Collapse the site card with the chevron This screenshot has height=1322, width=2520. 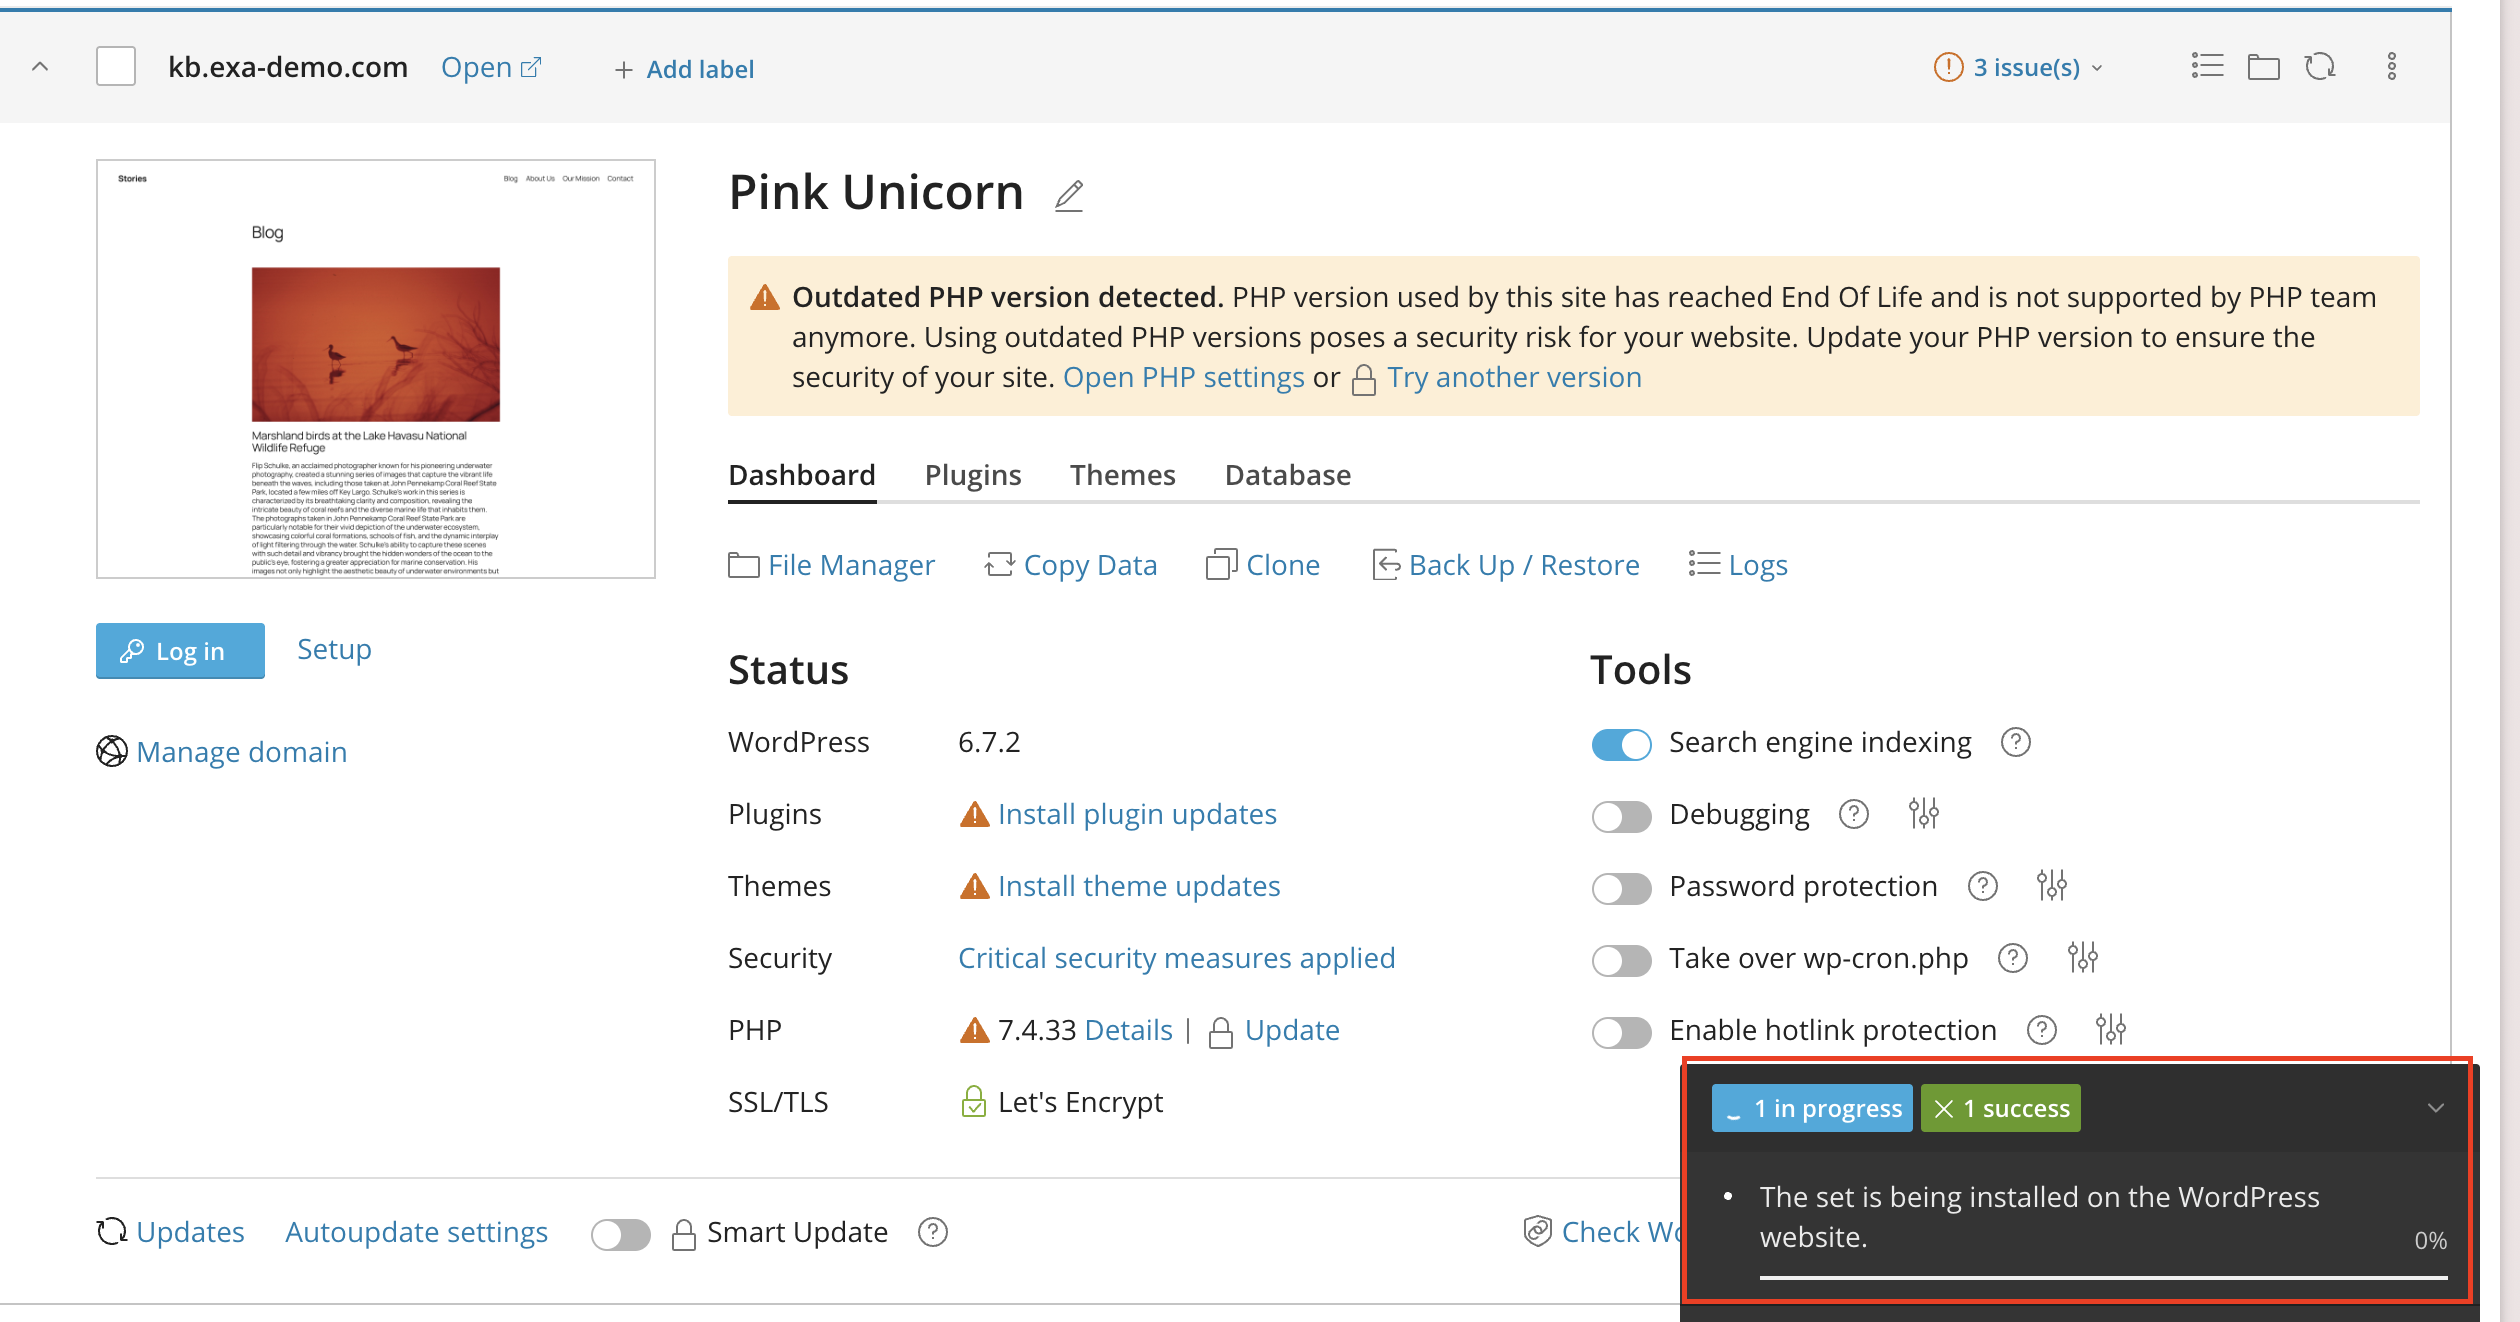coord(40,67)
